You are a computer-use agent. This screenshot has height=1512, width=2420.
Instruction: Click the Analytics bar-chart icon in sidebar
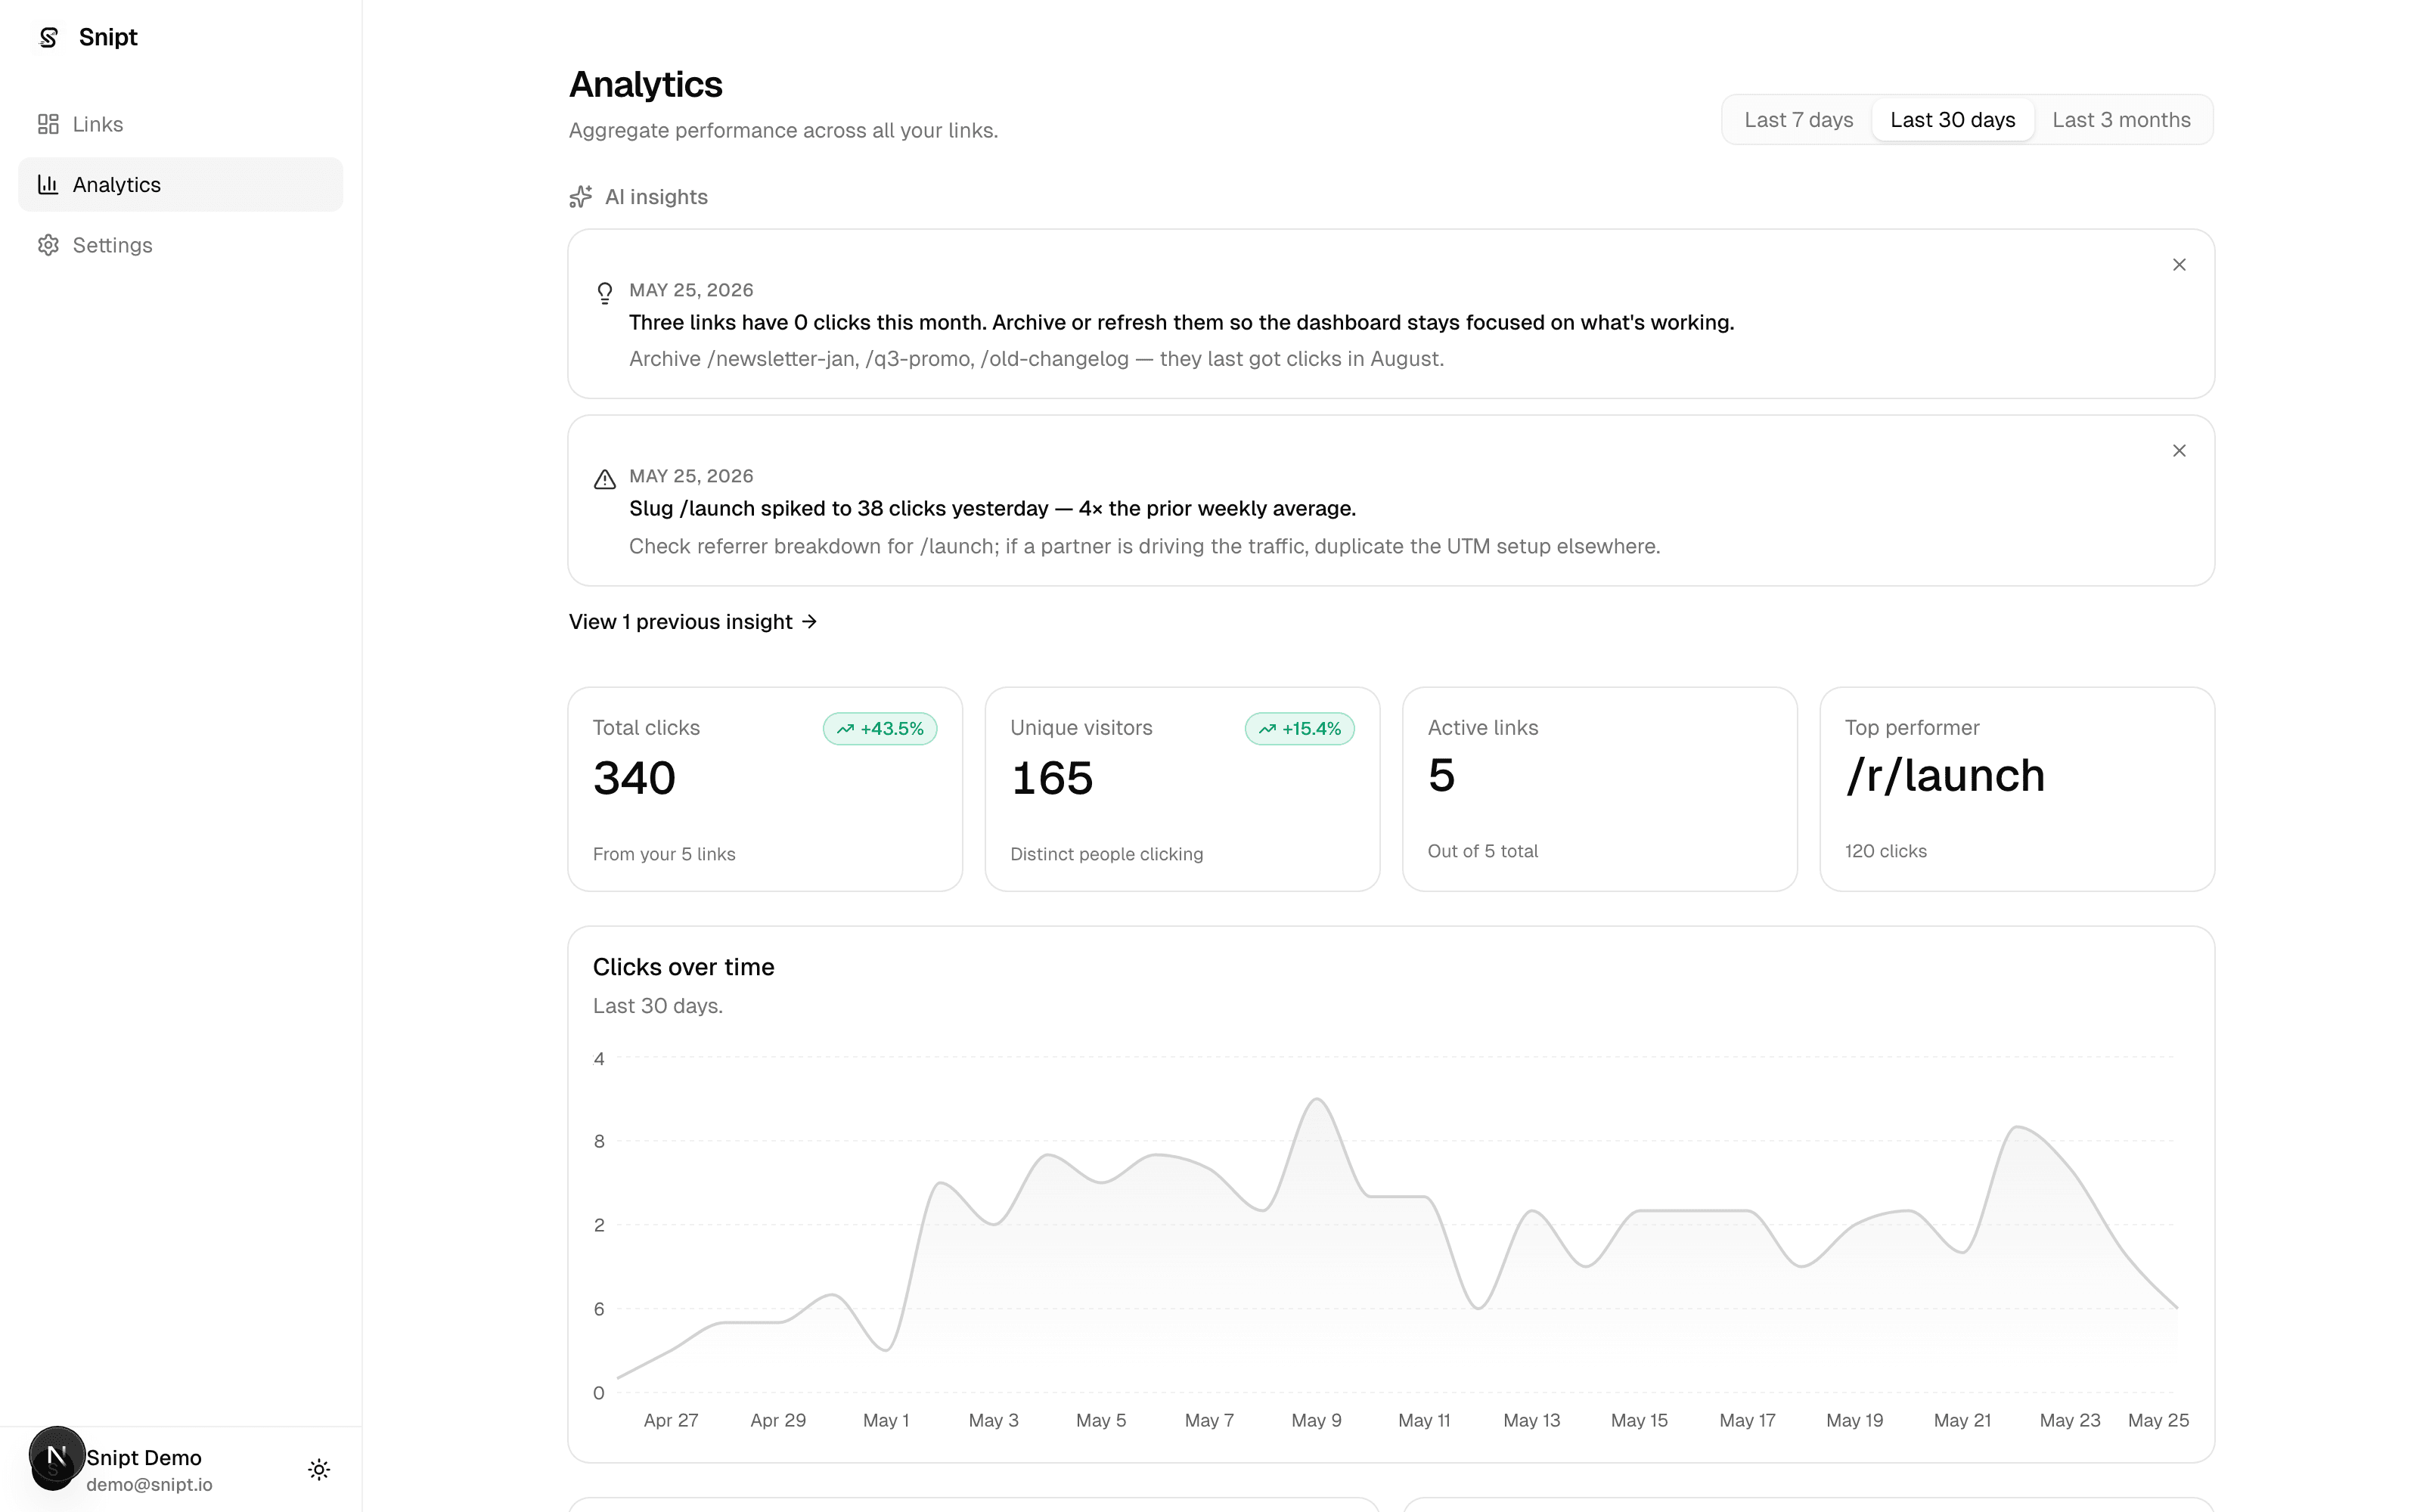pos(48,184)
